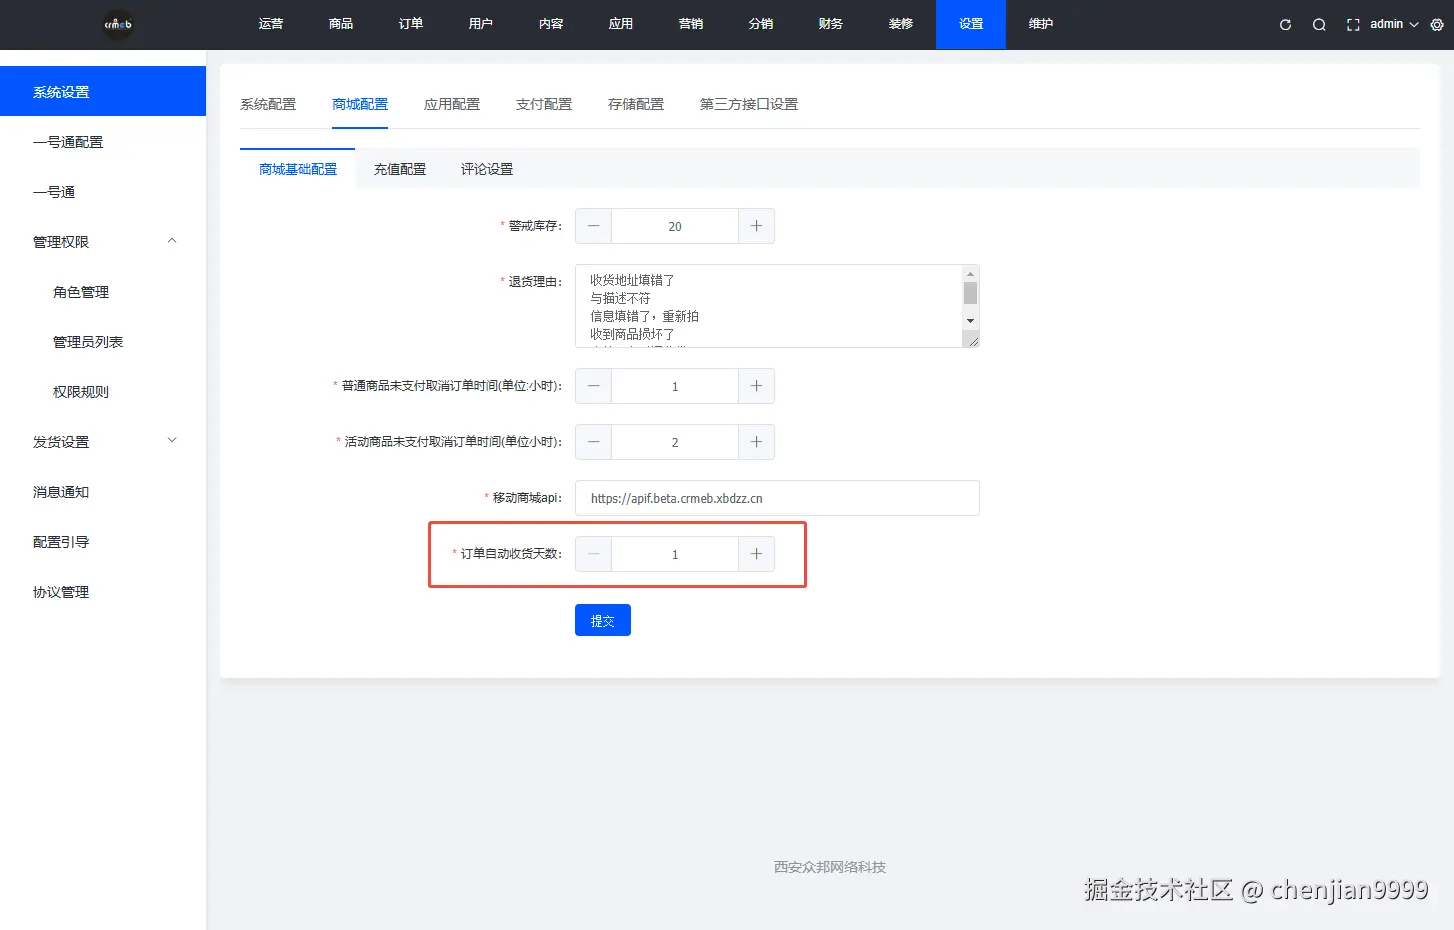This screenshot has height=930, width=1454.
Task: Click the refresh icon in top bar
Action: pyautogui.click(x=1285, y=25)
